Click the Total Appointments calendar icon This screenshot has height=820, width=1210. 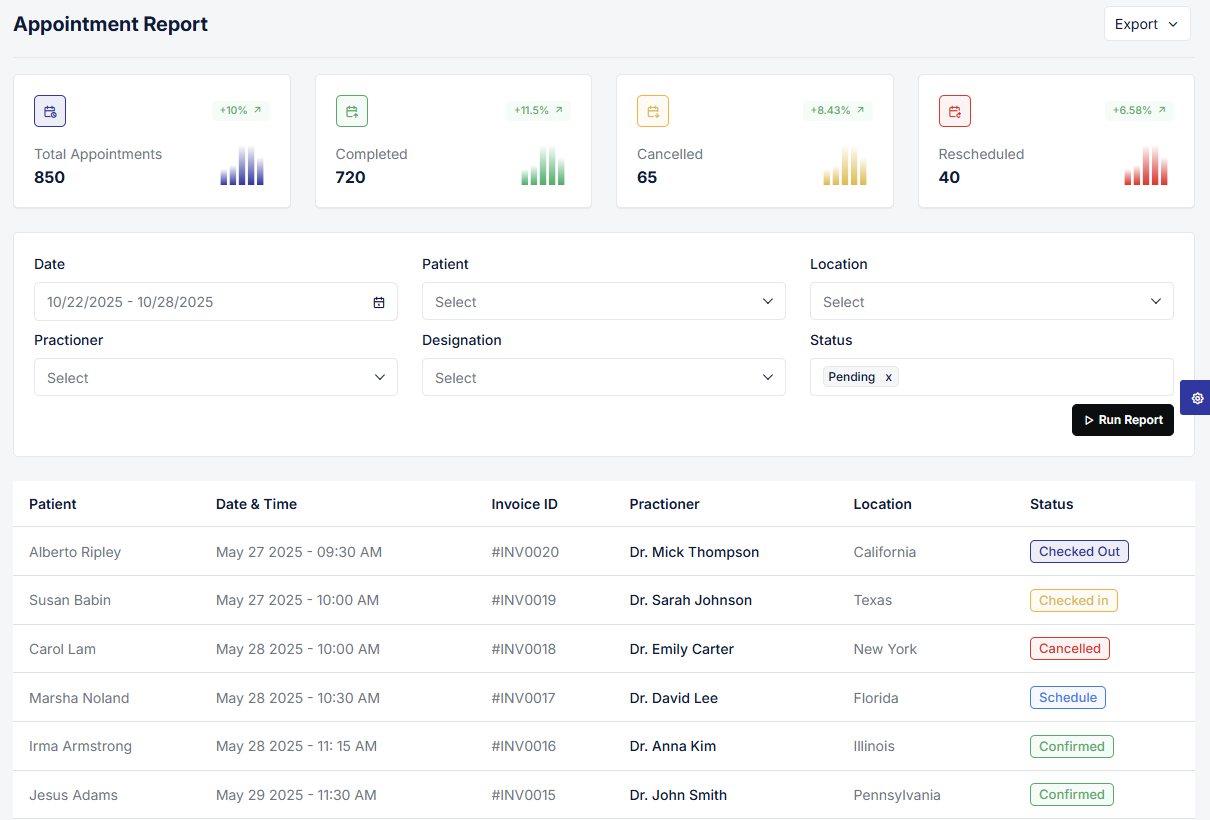point(50,111)
